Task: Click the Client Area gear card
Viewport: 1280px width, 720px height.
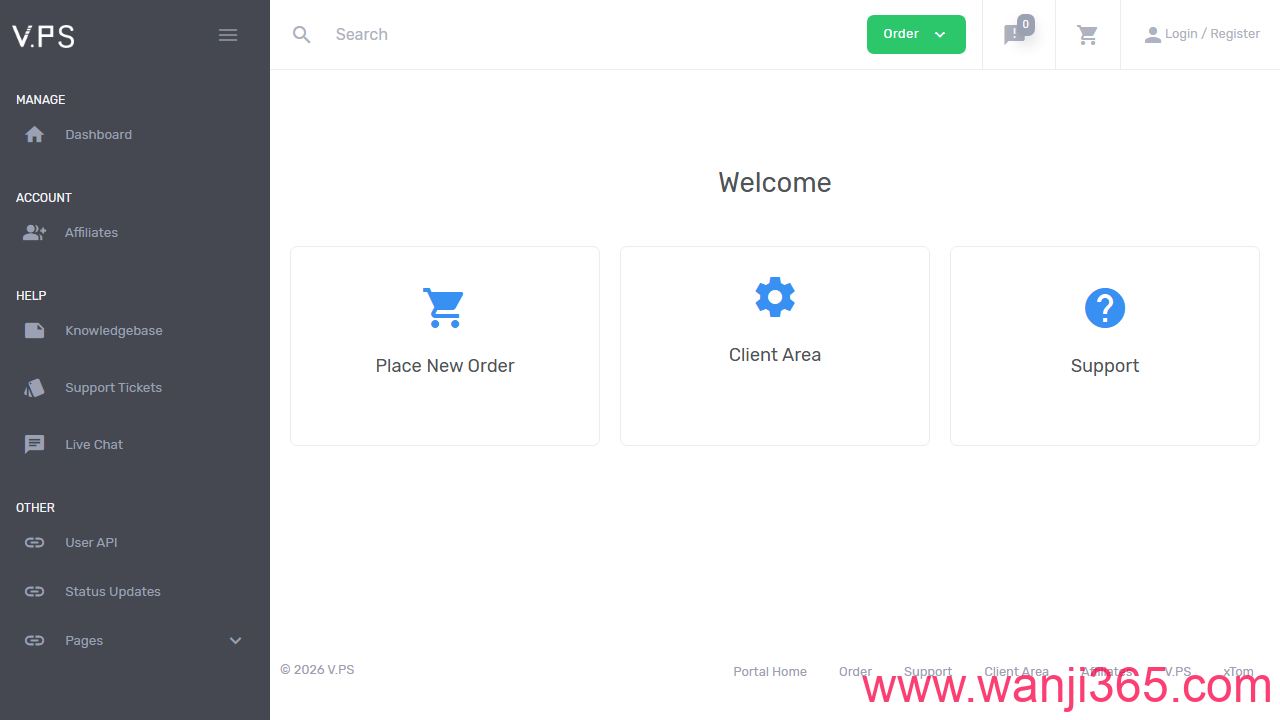Action: (775, 346)
